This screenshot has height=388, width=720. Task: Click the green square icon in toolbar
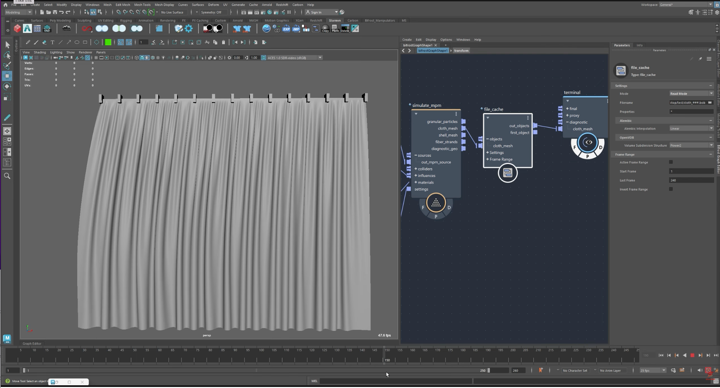point(108,42)
